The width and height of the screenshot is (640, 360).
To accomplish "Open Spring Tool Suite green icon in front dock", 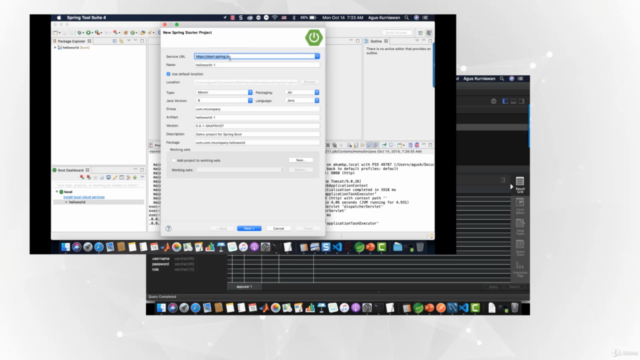I will (359, 247).
